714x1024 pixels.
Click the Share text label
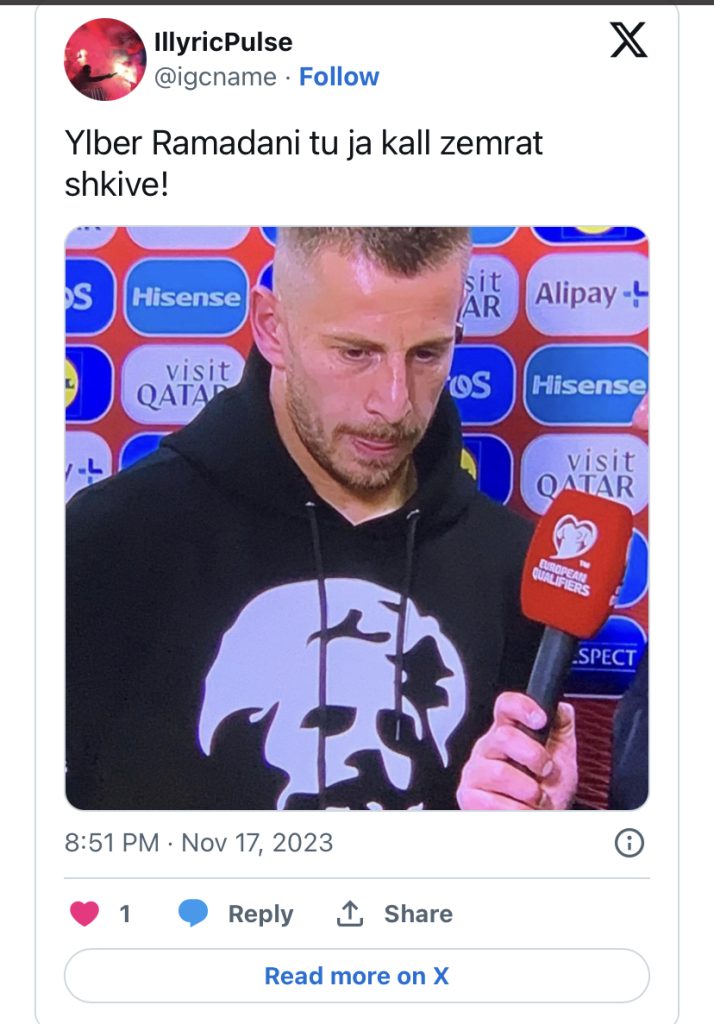(418, 914)
